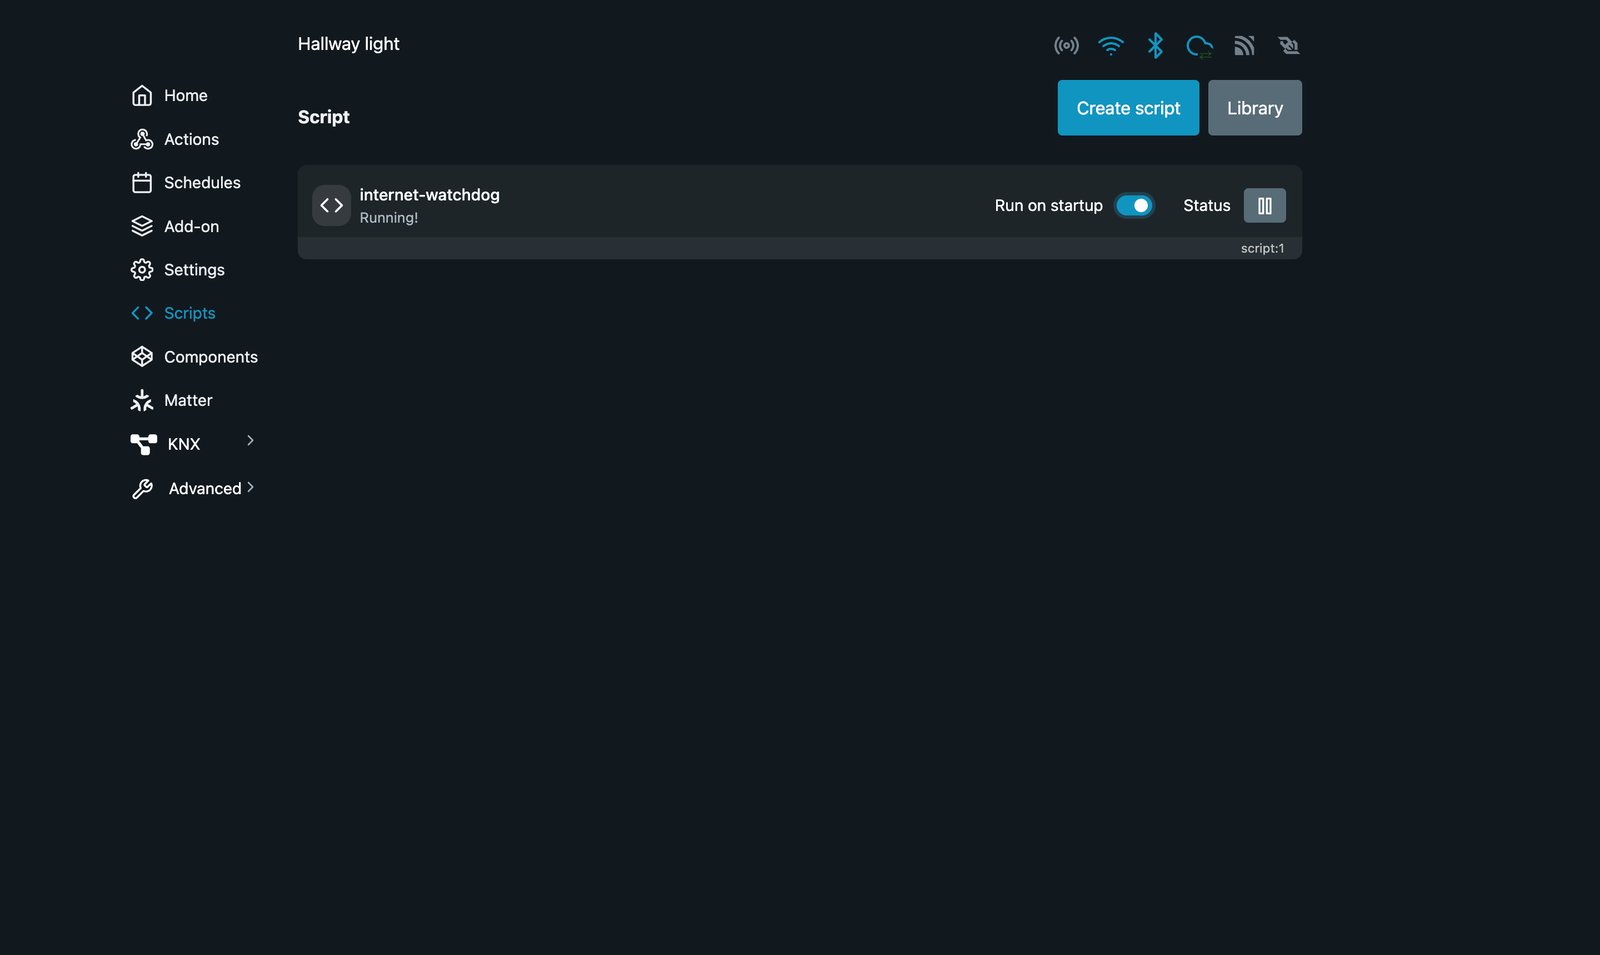Click the Settings gear icon

click(x=142, y=270)
